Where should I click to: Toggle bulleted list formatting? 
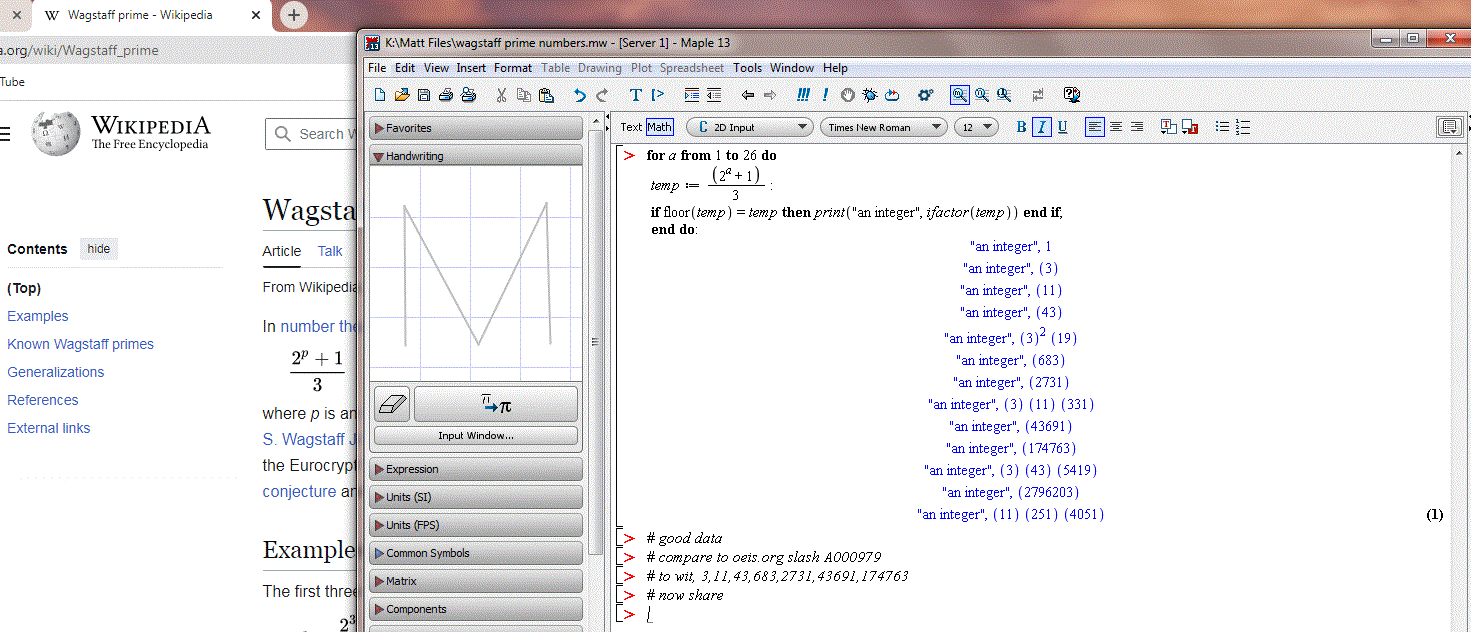pos(1222,127)
